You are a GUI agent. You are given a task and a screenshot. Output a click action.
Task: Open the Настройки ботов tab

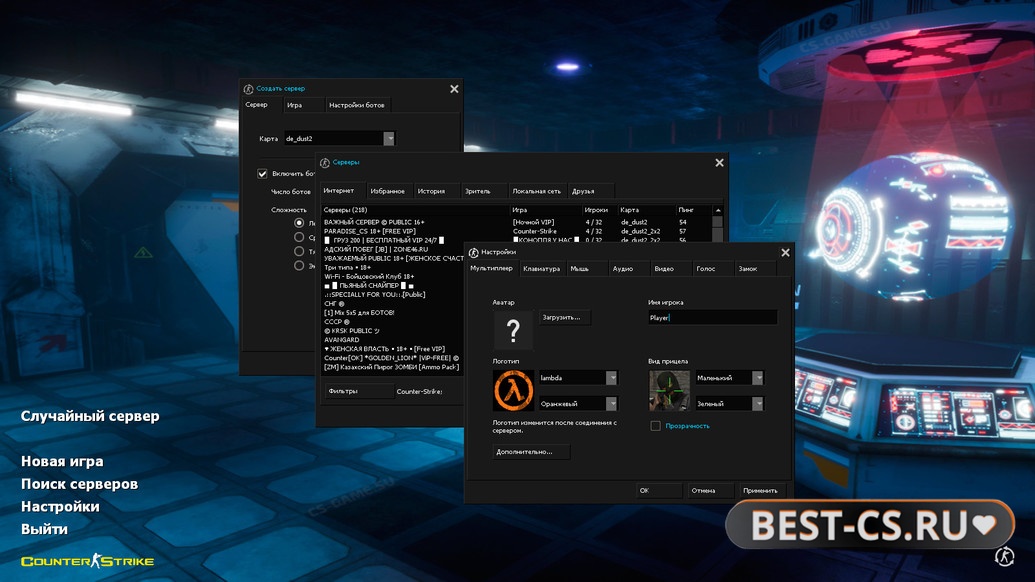click(x=356, y=105)
